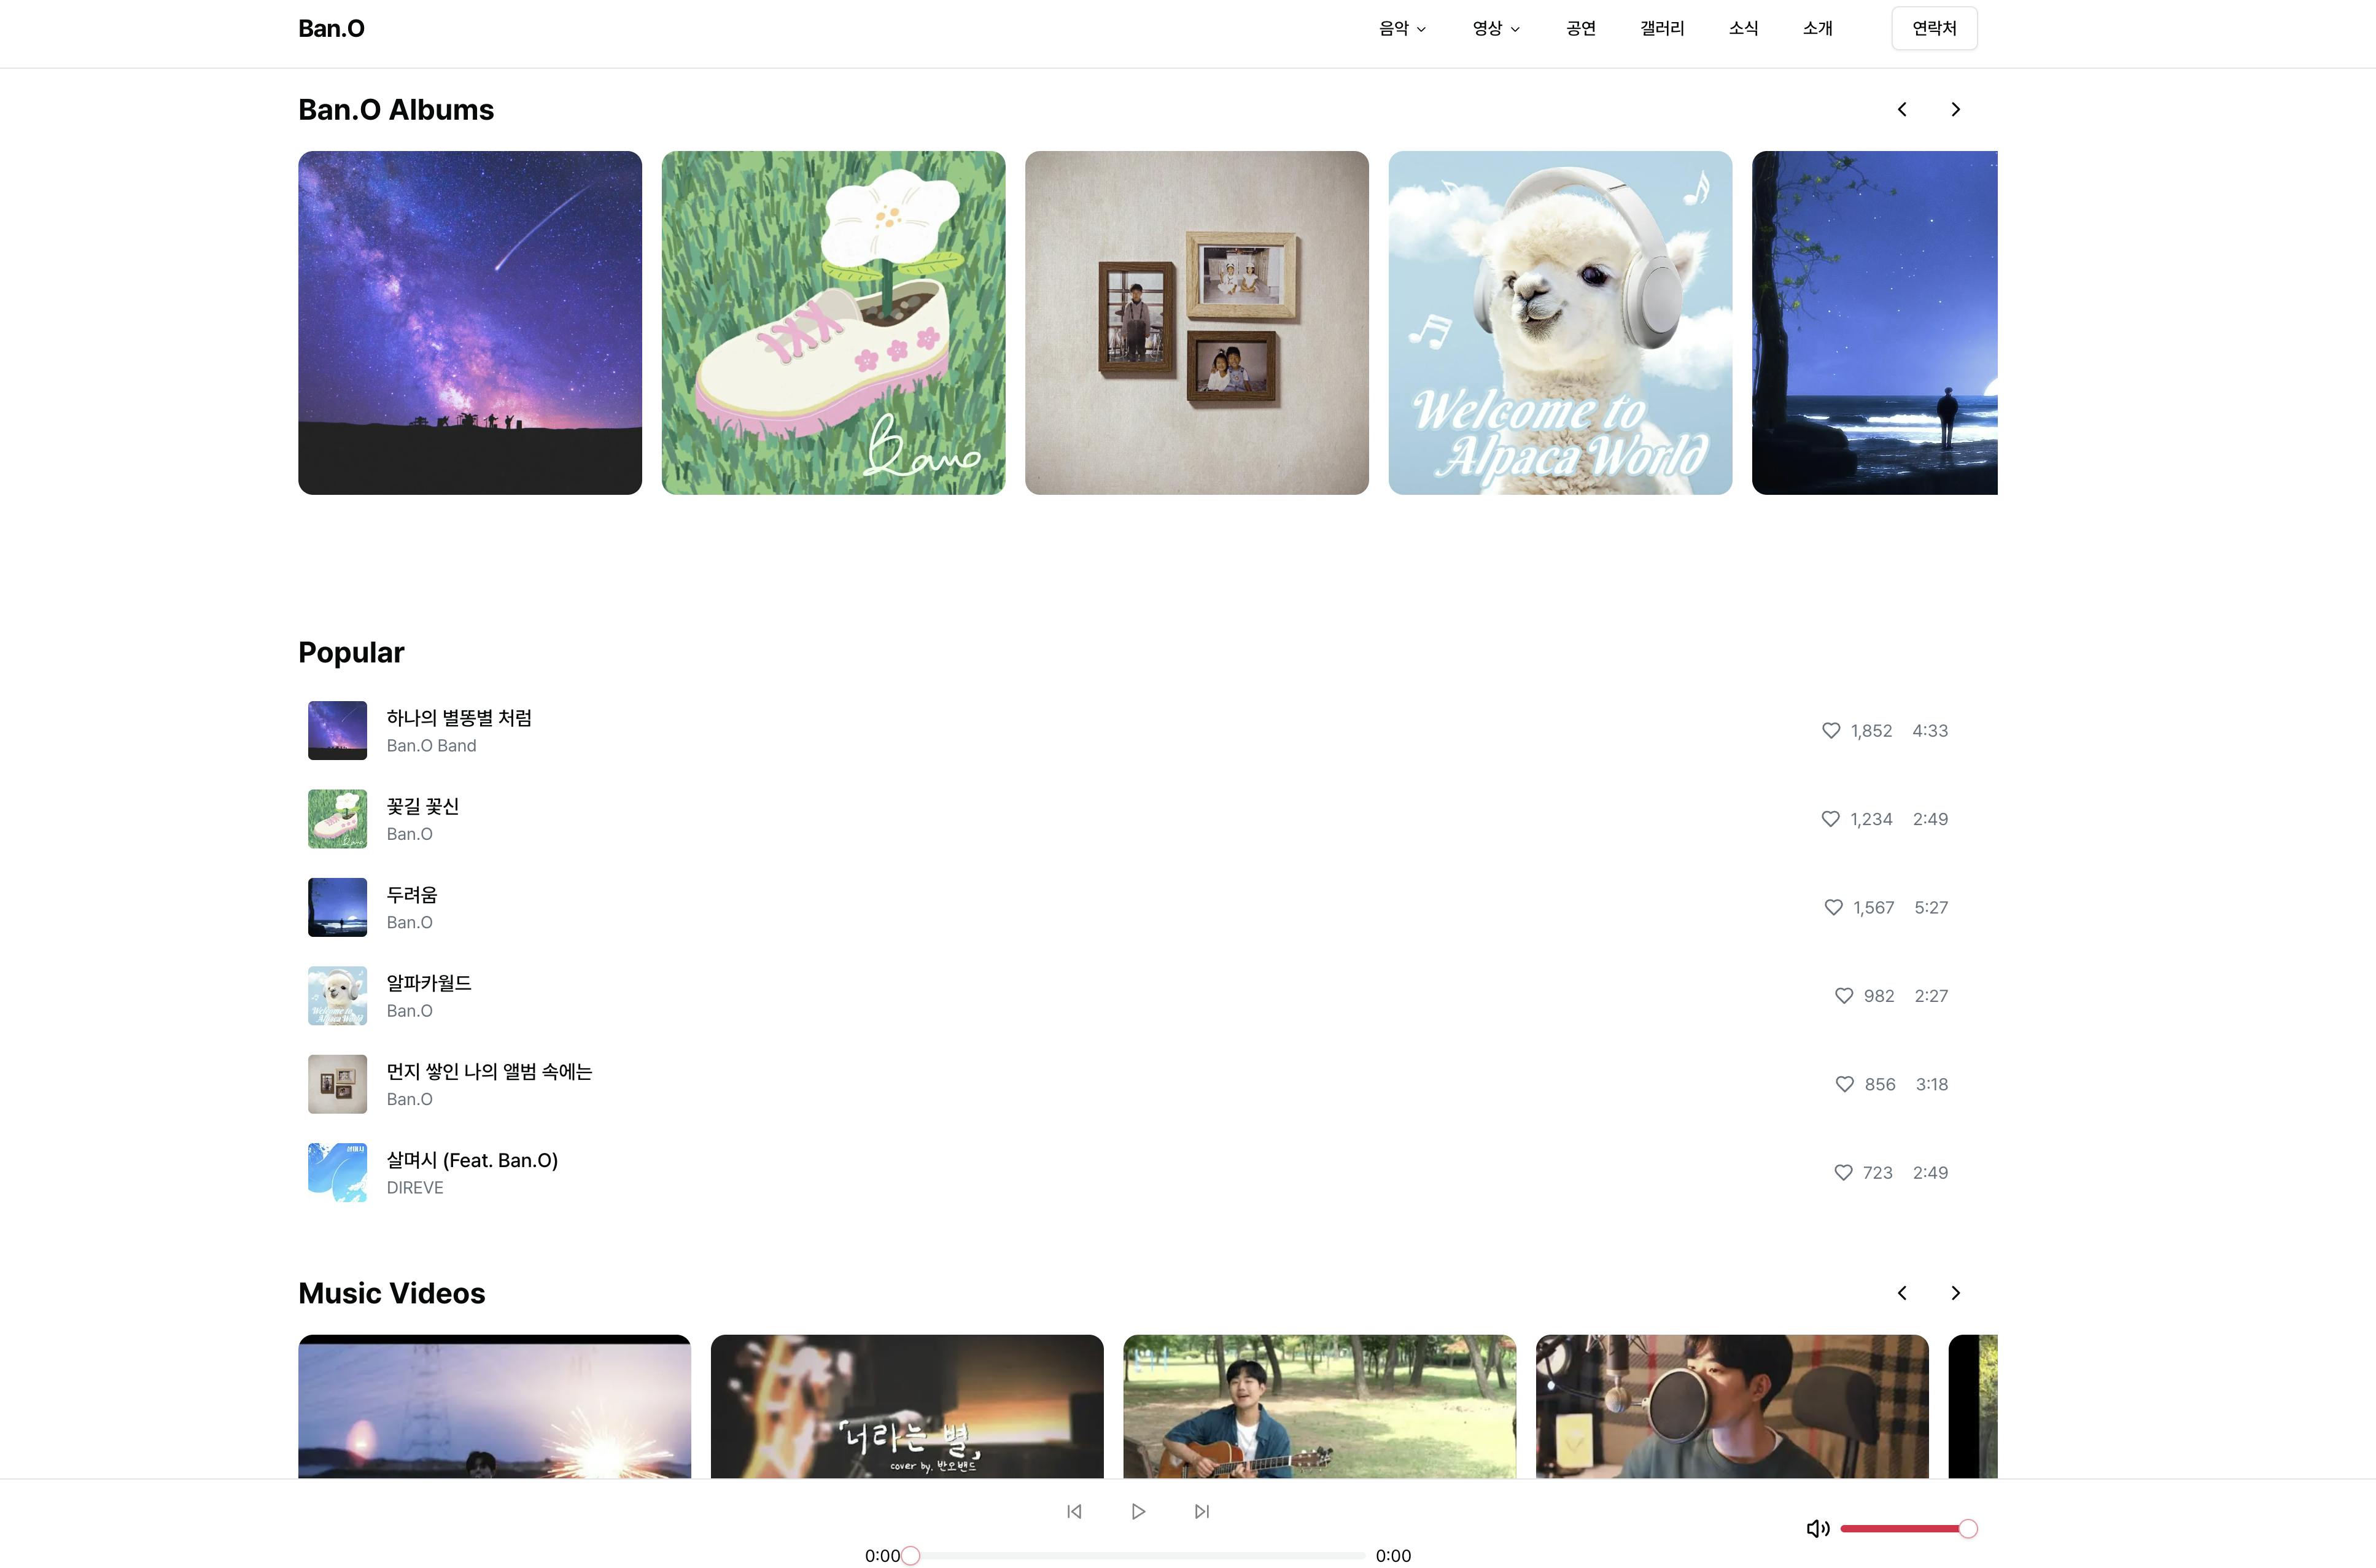Skip to the previous track
Screen dimensions: 2376x1568
(1074, 1511)
